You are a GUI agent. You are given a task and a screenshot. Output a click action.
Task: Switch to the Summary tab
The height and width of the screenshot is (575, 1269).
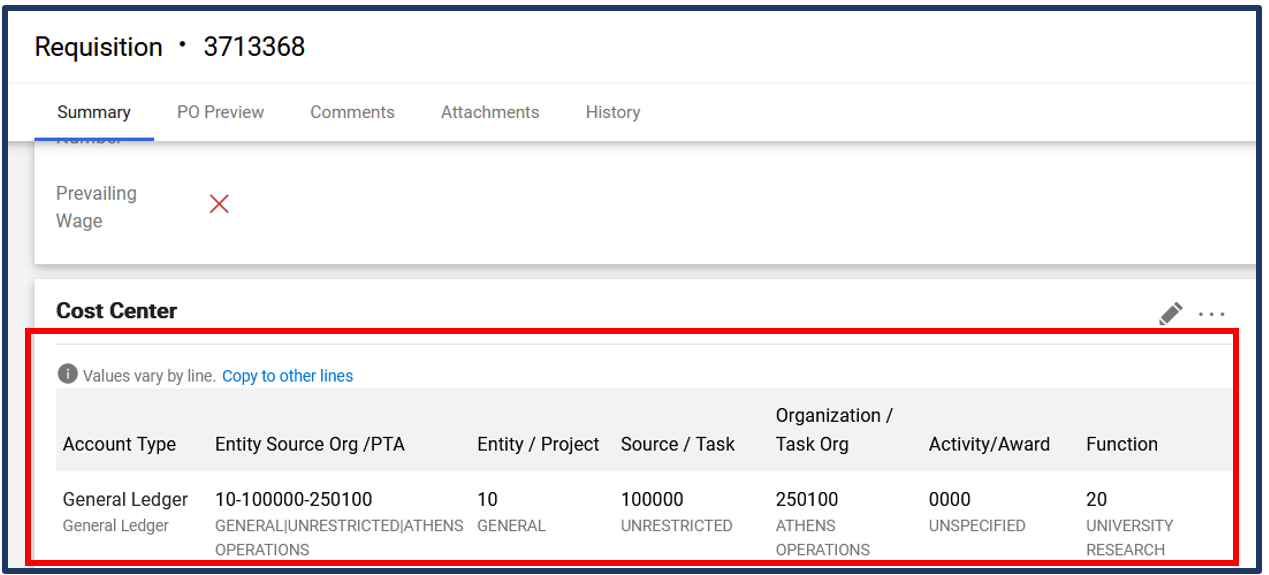[x=94, y=112]
